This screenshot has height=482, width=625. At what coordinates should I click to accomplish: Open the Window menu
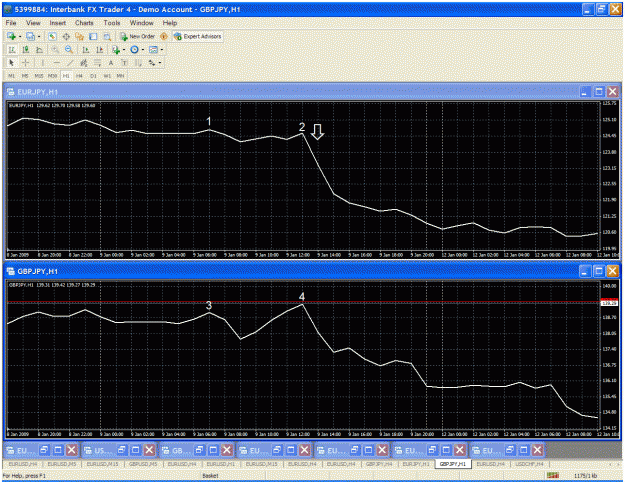[142, 23]
